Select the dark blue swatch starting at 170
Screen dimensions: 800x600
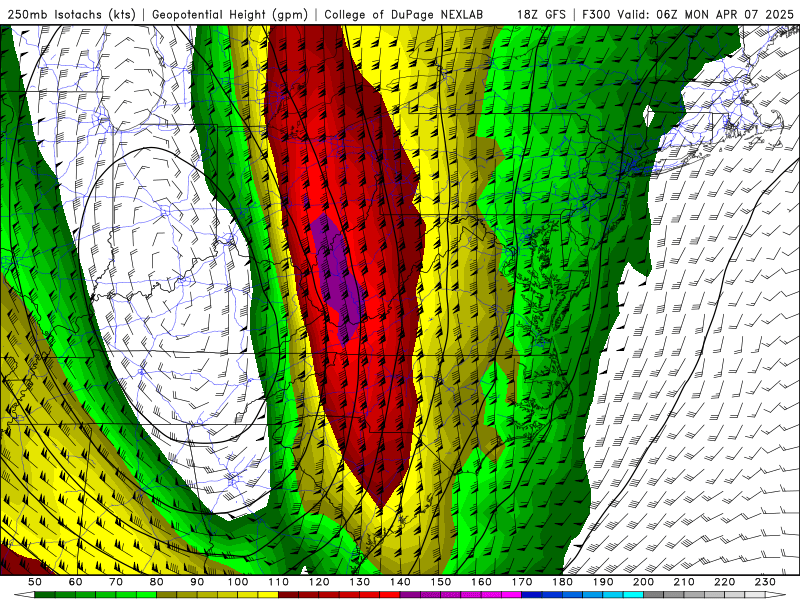[532, 595]
